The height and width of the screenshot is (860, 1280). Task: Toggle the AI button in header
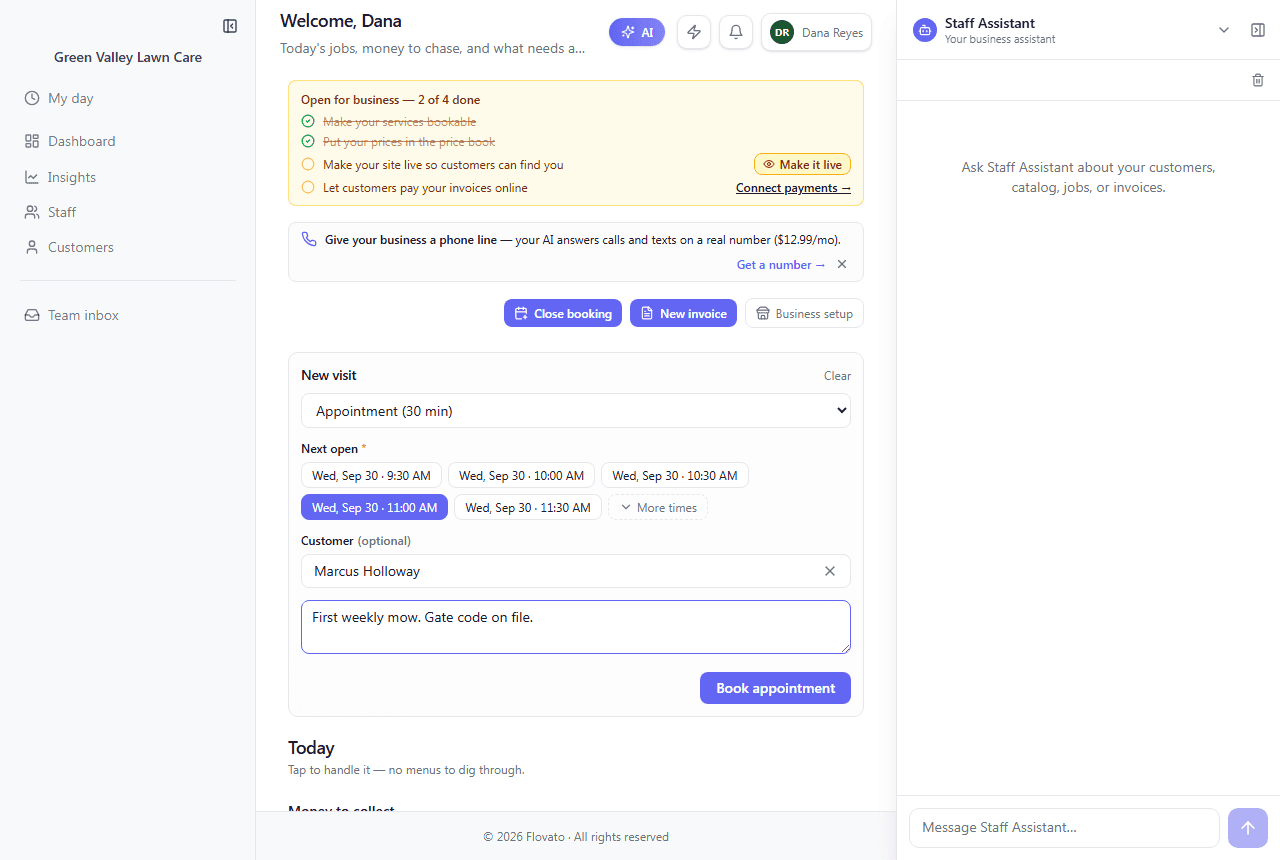637,32
